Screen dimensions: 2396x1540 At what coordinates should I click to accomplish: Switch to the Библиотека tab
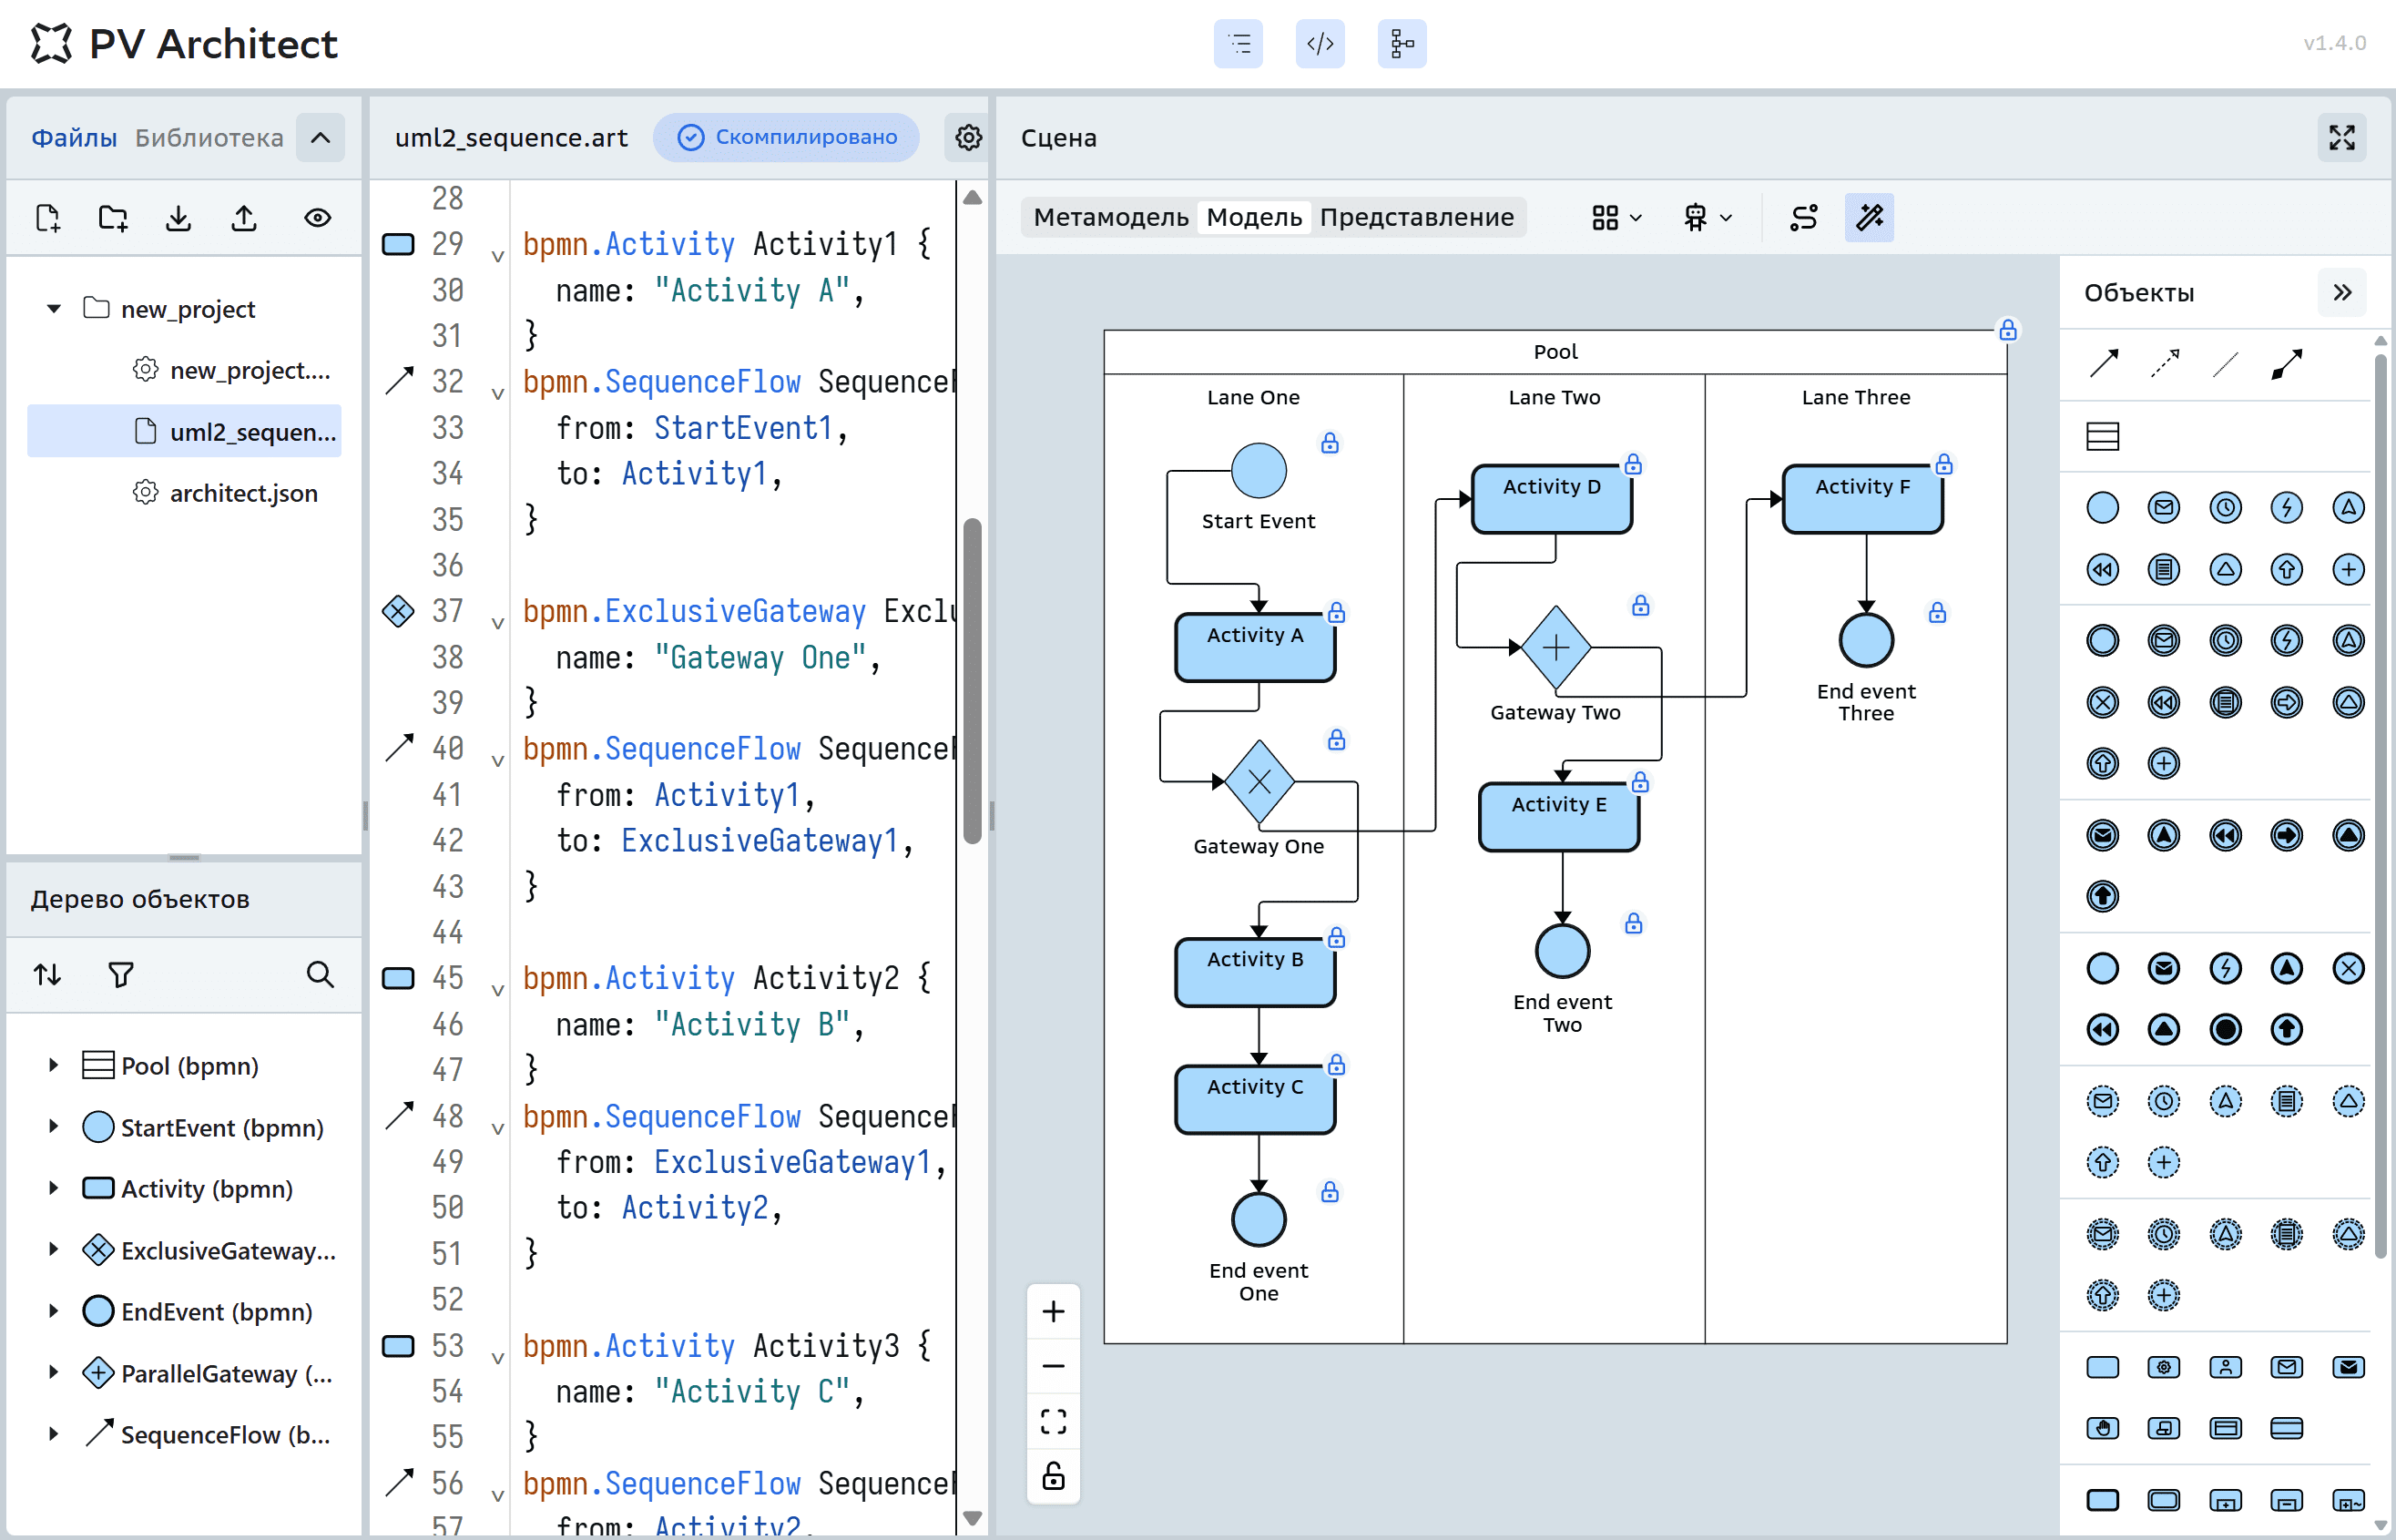[209, 138]
